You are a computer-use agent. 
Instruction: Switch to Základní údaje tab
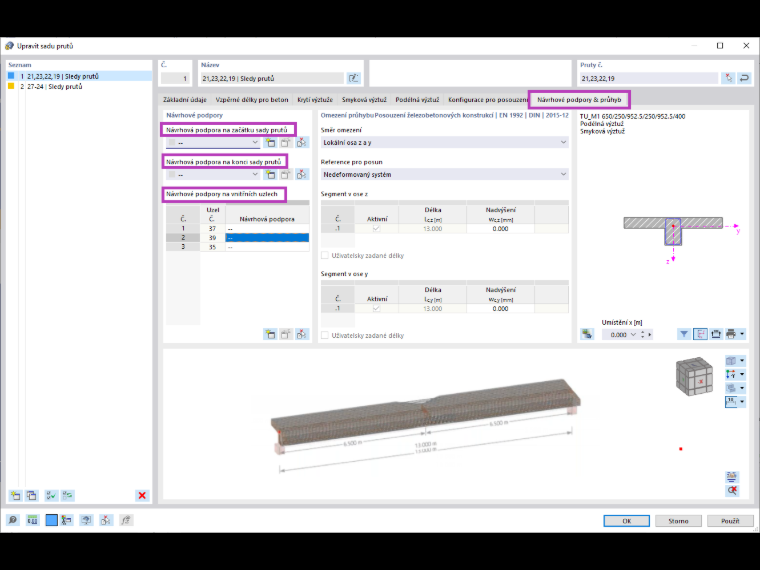coord(185,100)
